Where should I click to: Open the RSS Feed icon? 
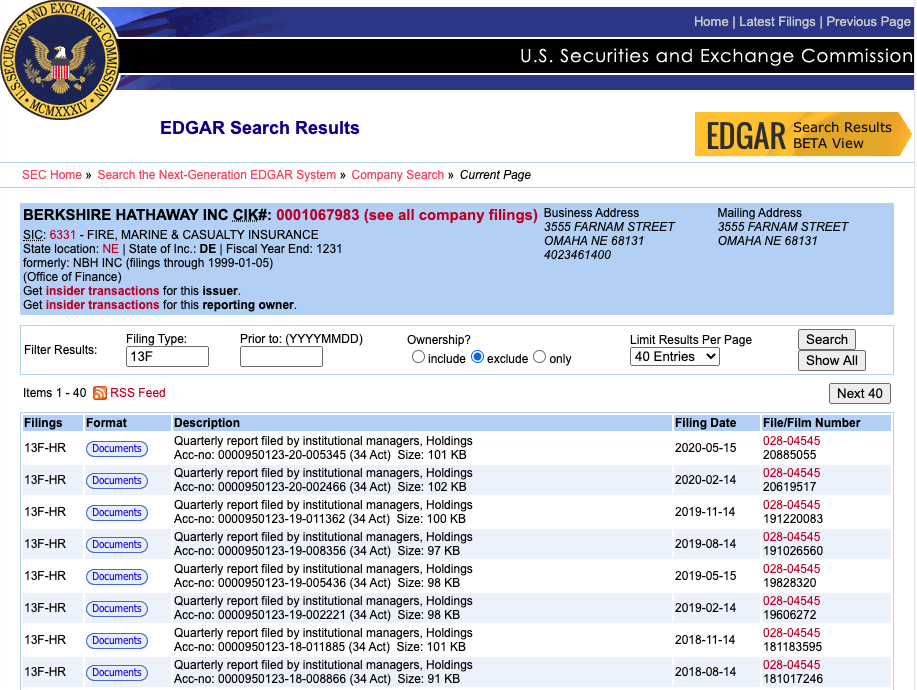[x=100, y=393]
